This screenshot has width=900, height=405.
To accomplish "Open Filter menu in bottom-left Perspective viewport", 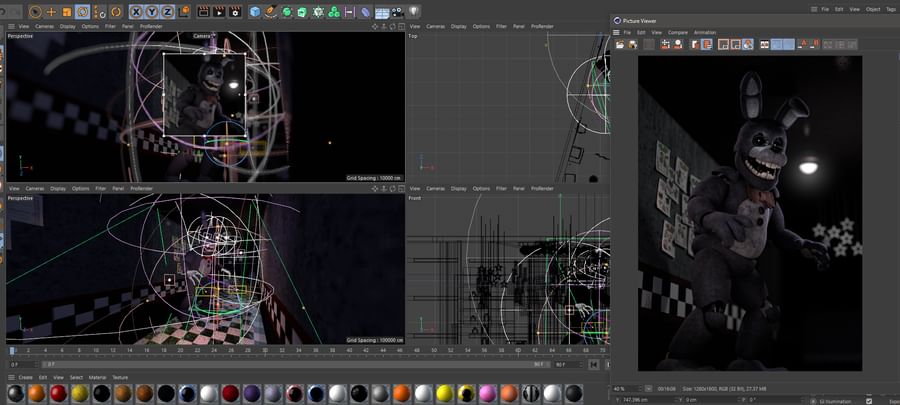I will pyautogui.click(x=100, y=188).
